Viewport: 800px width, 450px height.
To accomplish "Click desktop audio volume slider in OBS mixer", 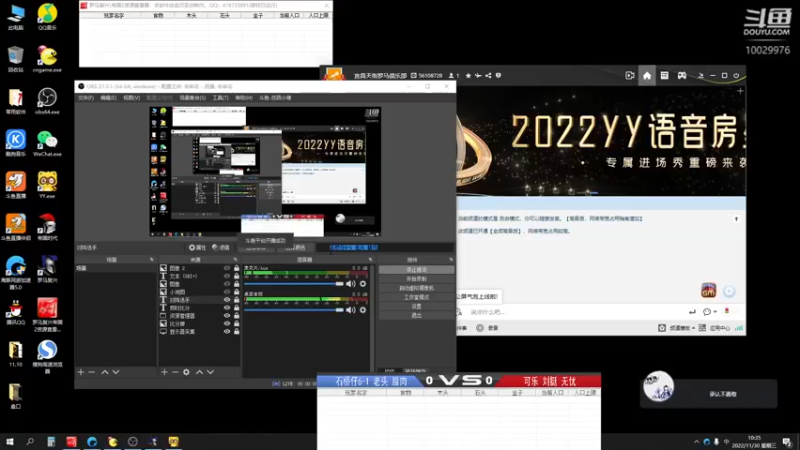I will coord(294,310).
